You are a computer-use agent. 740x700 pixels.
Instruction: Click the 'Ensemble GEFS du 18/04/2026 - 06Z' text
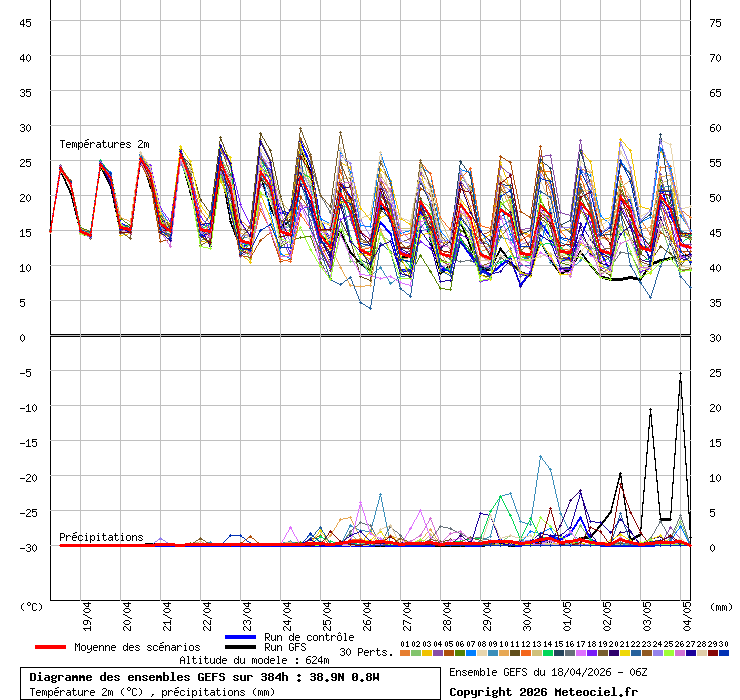click(x=548, y=672)
